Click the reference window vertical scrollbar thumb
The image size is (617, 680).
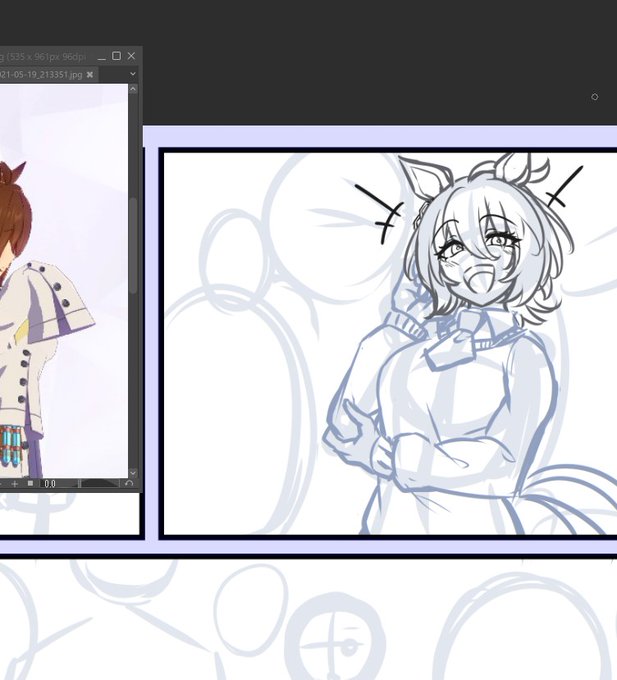pyautogui.click(x=133, y=245)
